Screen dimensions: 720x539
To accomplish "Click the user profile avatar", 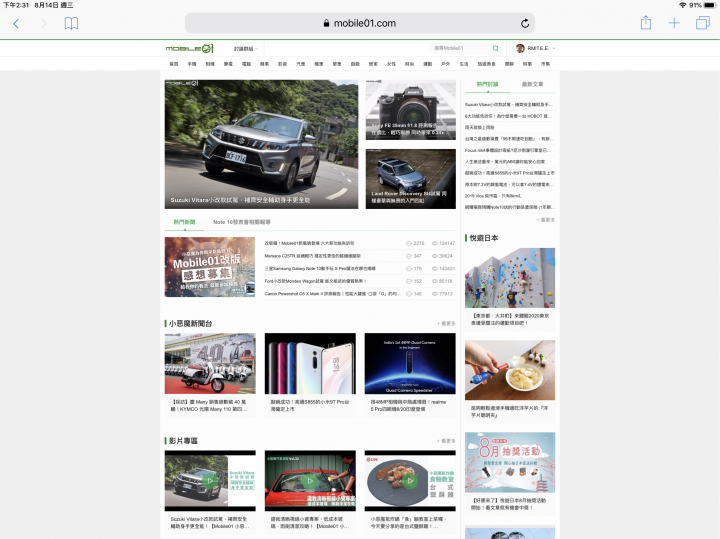I will [520, 48].
